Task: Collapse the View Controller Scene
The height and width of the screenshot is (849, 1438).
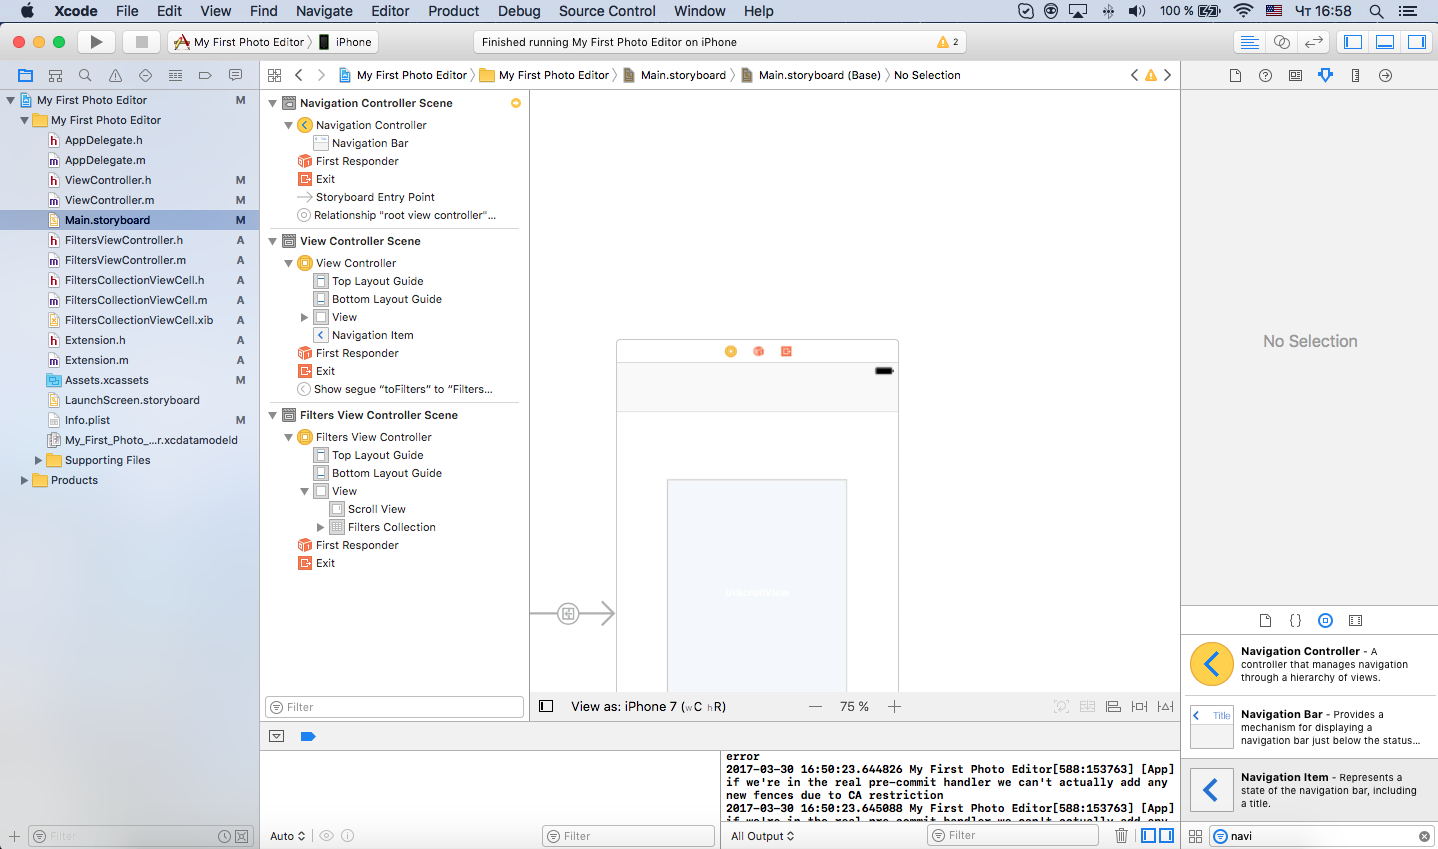Action: click(273, 241)
